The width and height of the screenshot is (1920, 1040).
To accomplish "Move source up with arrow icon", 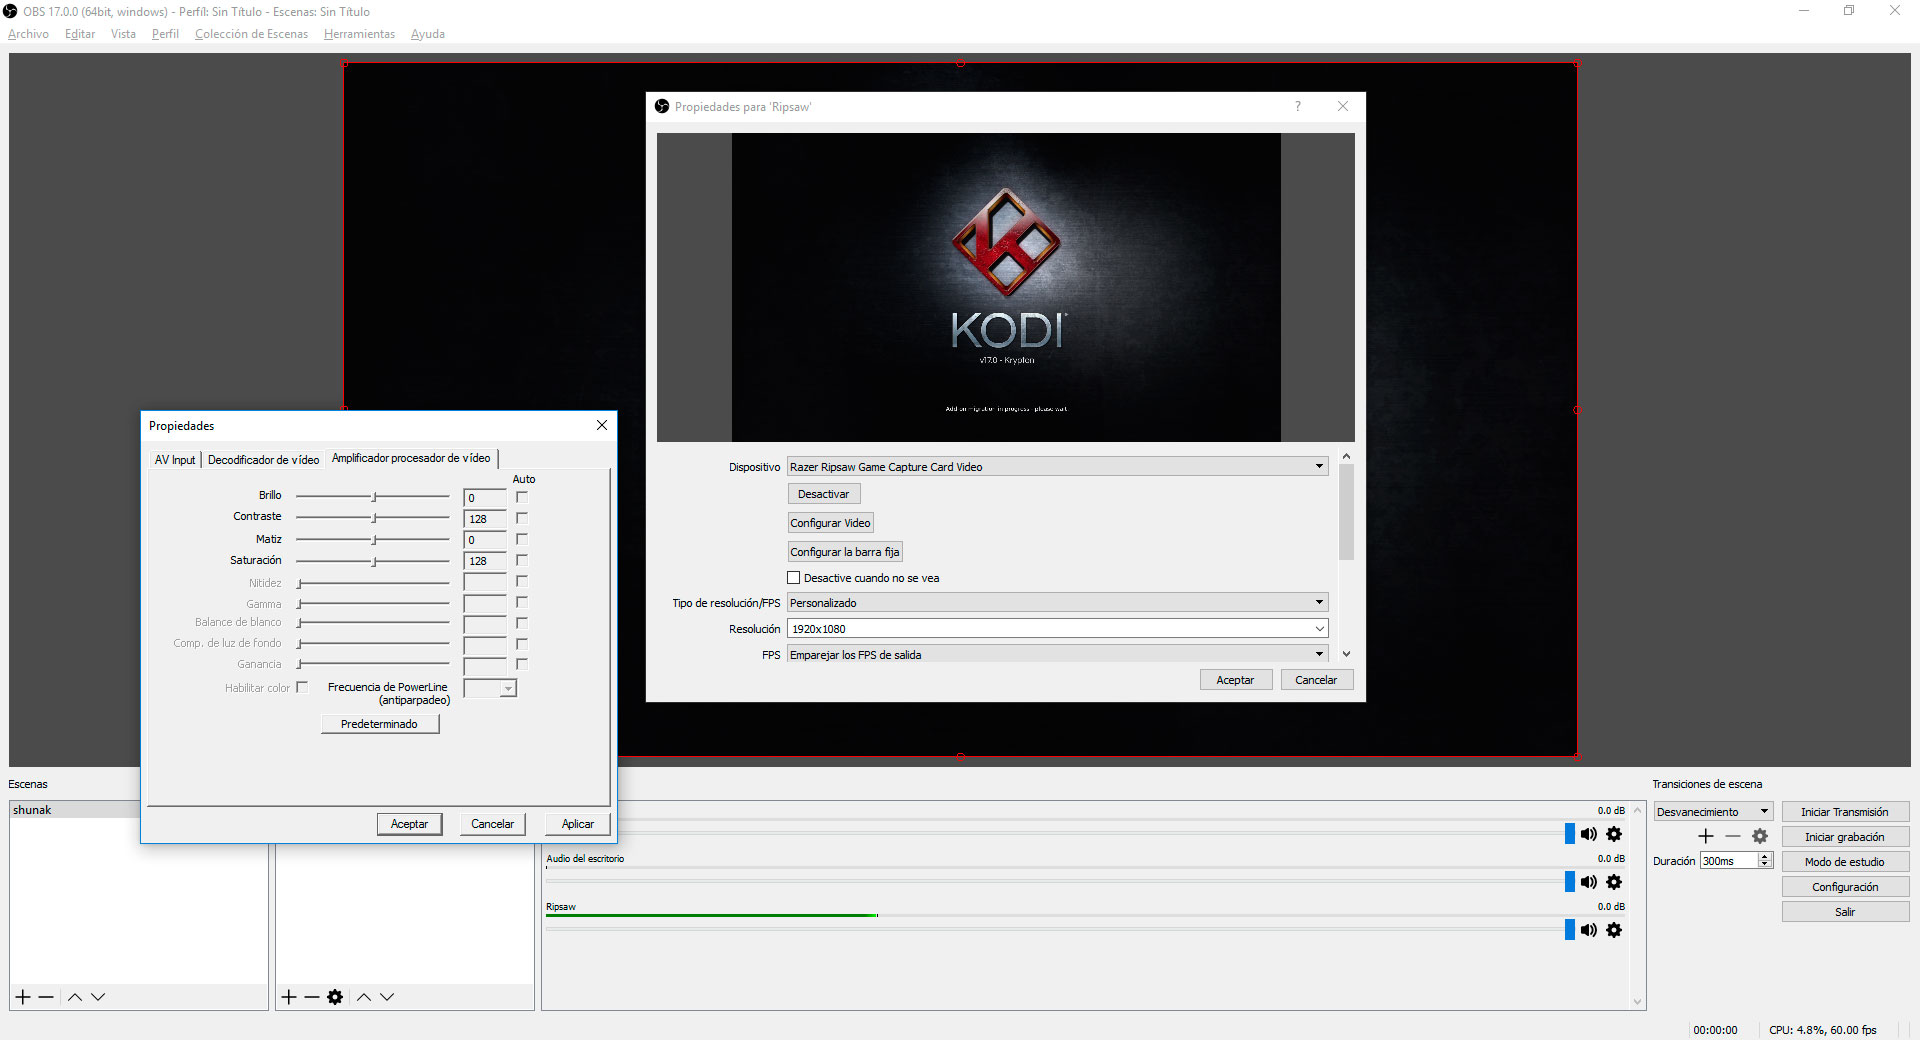I will [x=364, y=997].
